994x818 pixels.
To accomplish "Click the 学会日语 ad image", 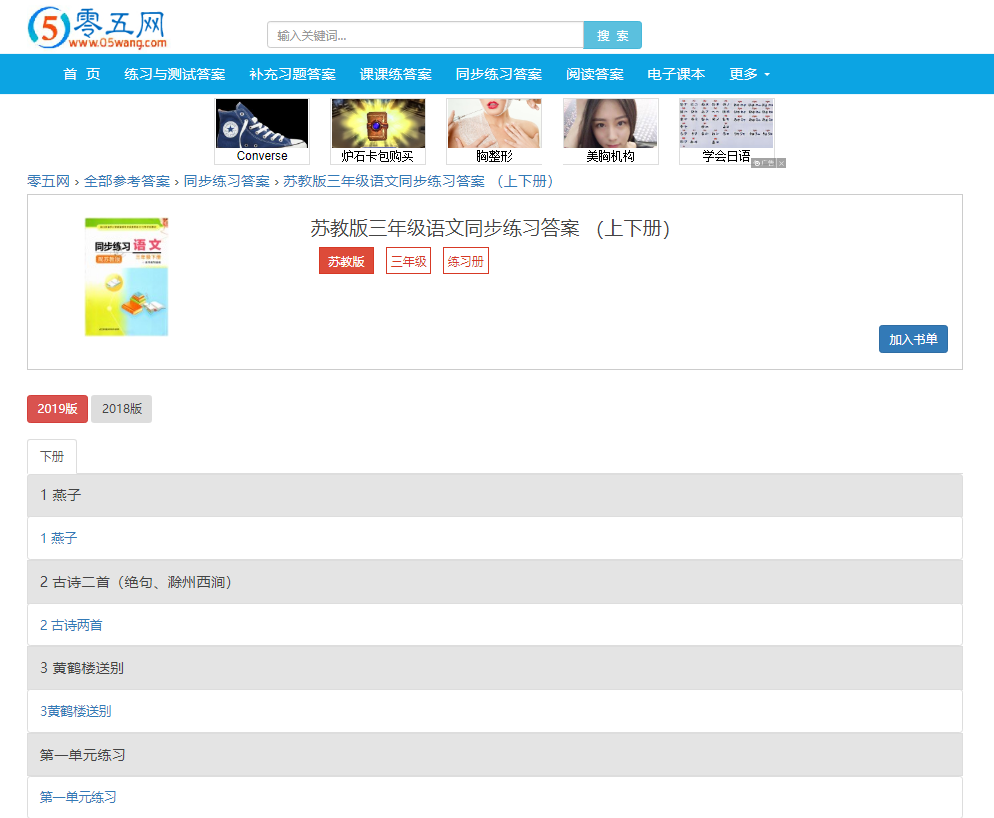I will pyautogui.click(x=726, y=124).
